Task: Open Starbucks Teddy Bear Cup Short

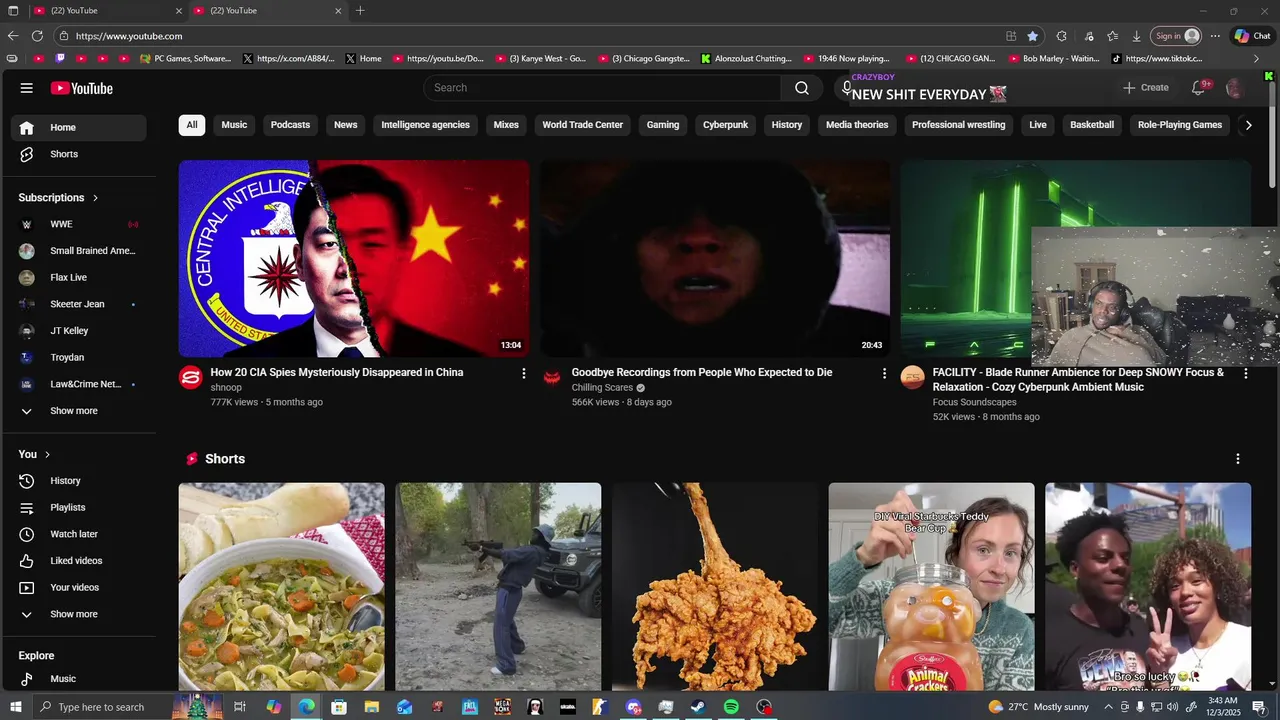Action: click(932, 586)
